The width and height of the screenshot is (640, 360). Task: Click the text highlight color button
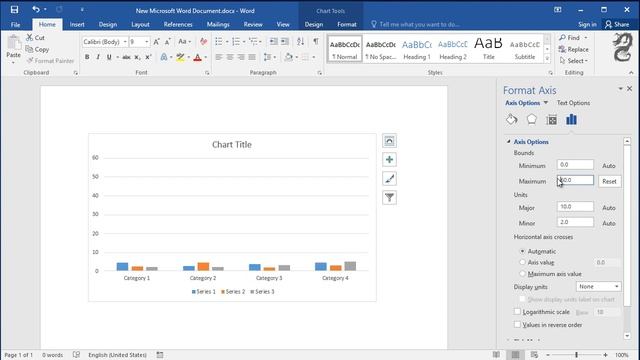[180, 57]
